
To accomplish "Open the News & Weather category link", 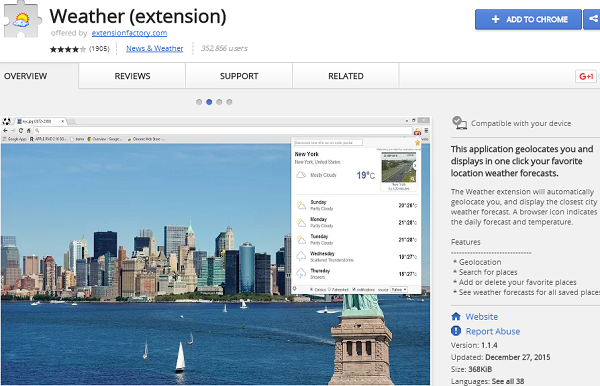I will tap(155, 48).
